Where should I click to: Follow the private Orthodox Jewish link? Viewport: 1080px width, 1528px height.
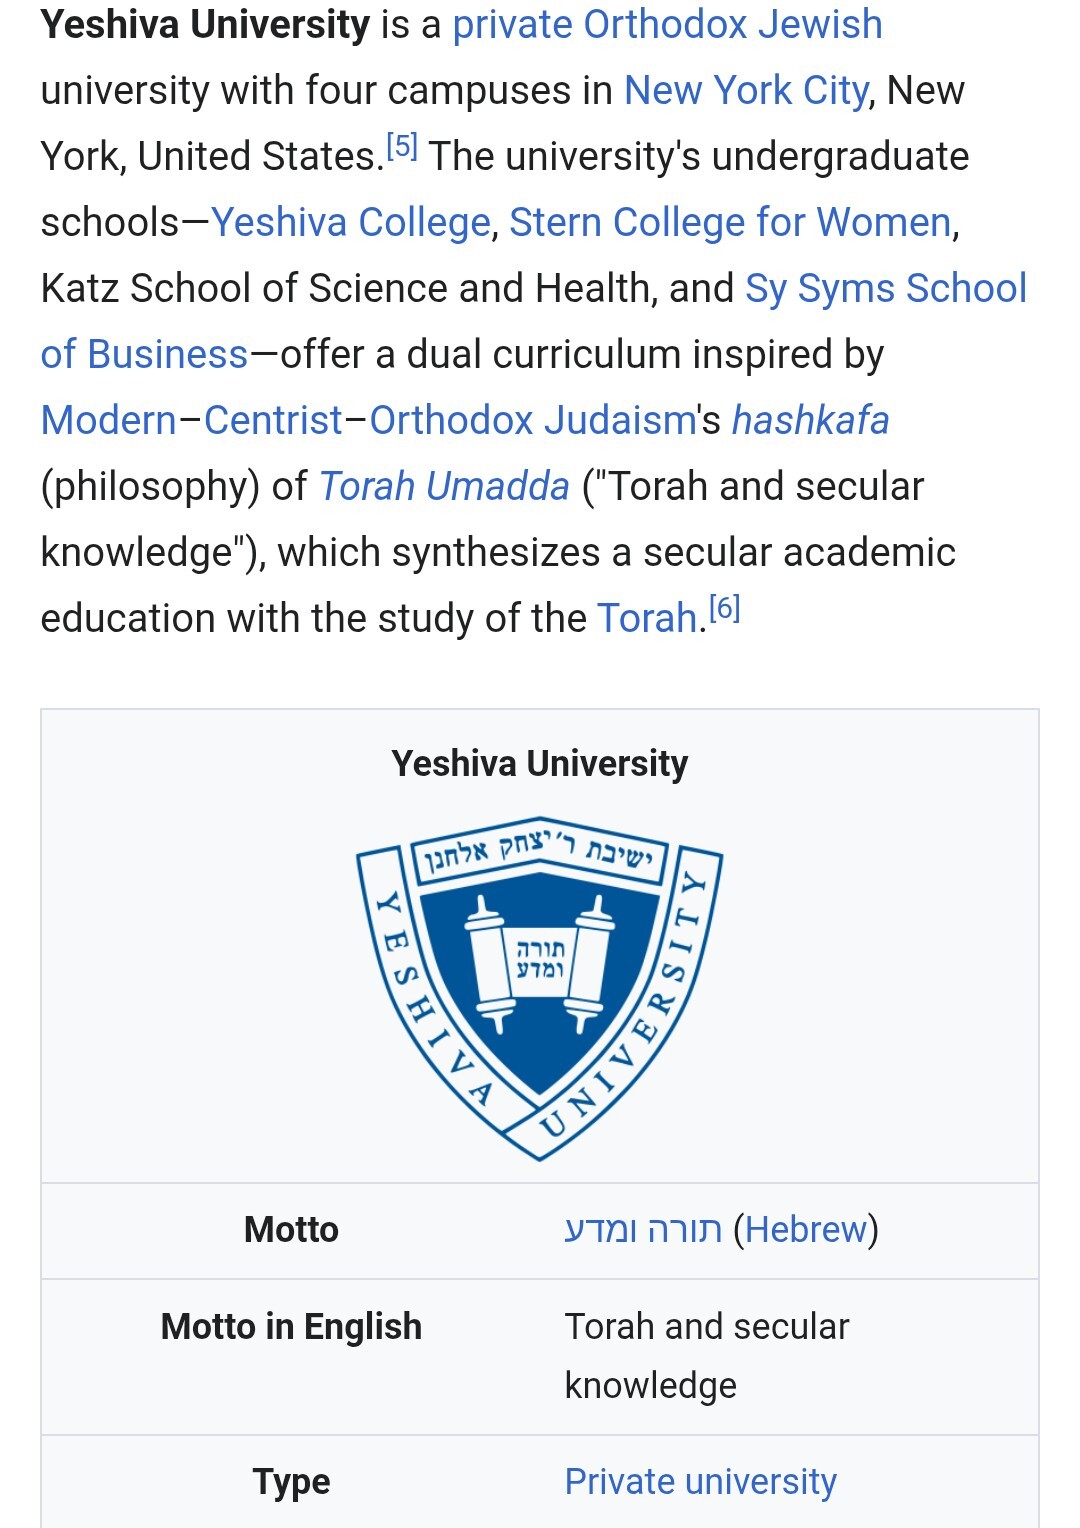click(667, 25)
